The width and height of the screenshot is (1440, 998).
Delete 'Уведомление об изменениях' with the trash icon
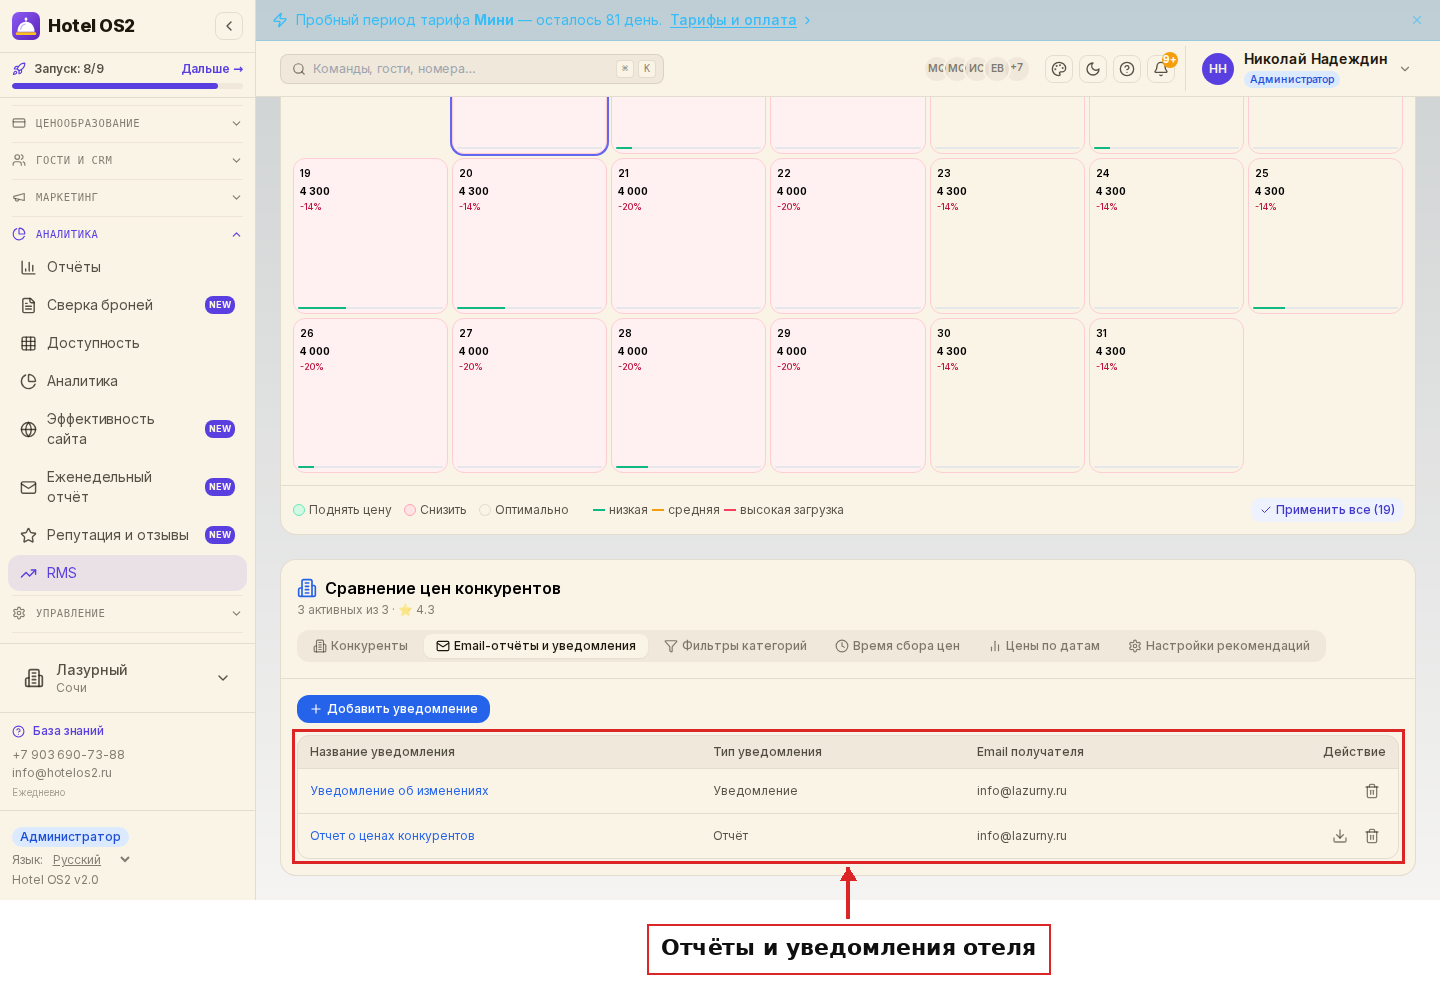[x=1372, y=791]
